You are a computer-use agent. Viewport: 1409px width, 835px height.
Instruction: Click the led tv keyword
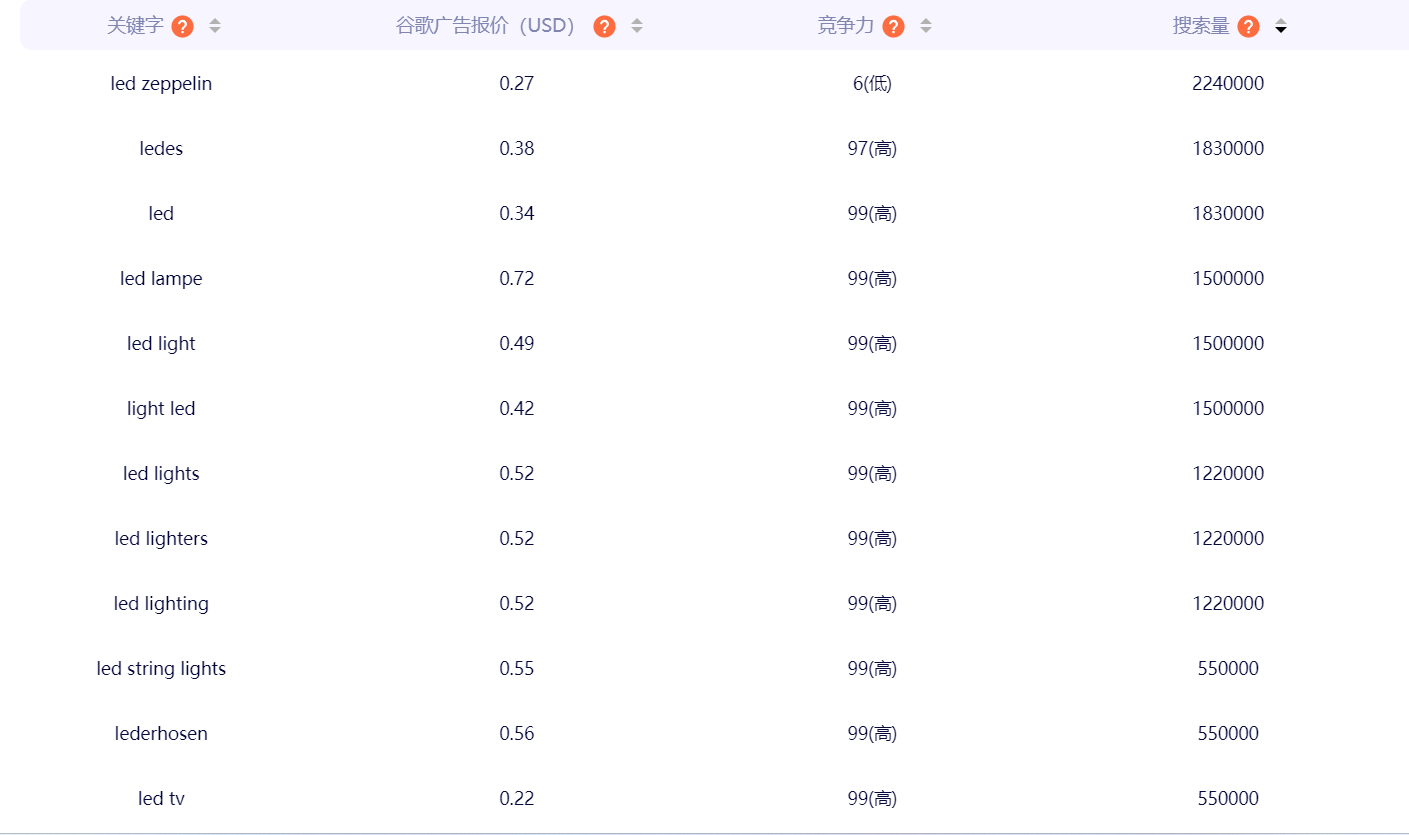(x=161, y=799)
